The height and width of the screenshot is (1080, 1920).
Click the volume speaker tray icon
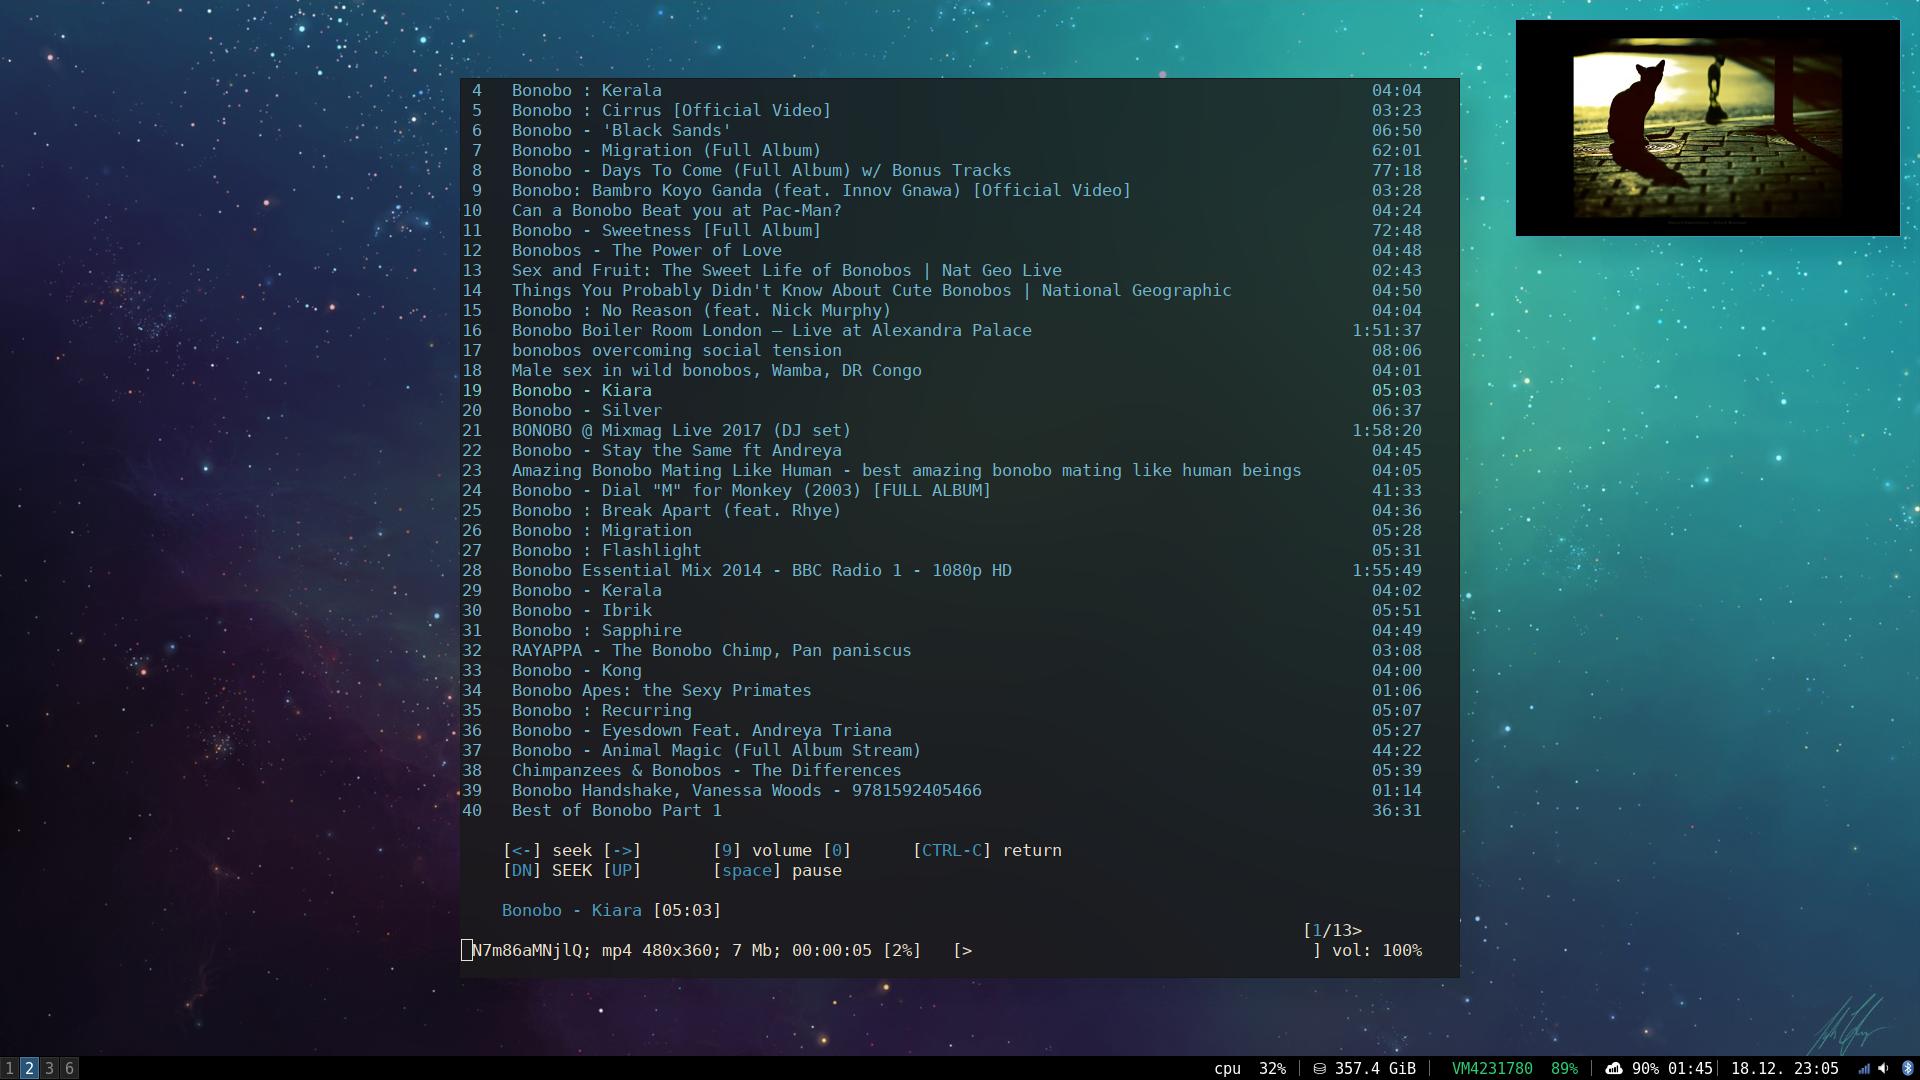coord(1884,1068)
